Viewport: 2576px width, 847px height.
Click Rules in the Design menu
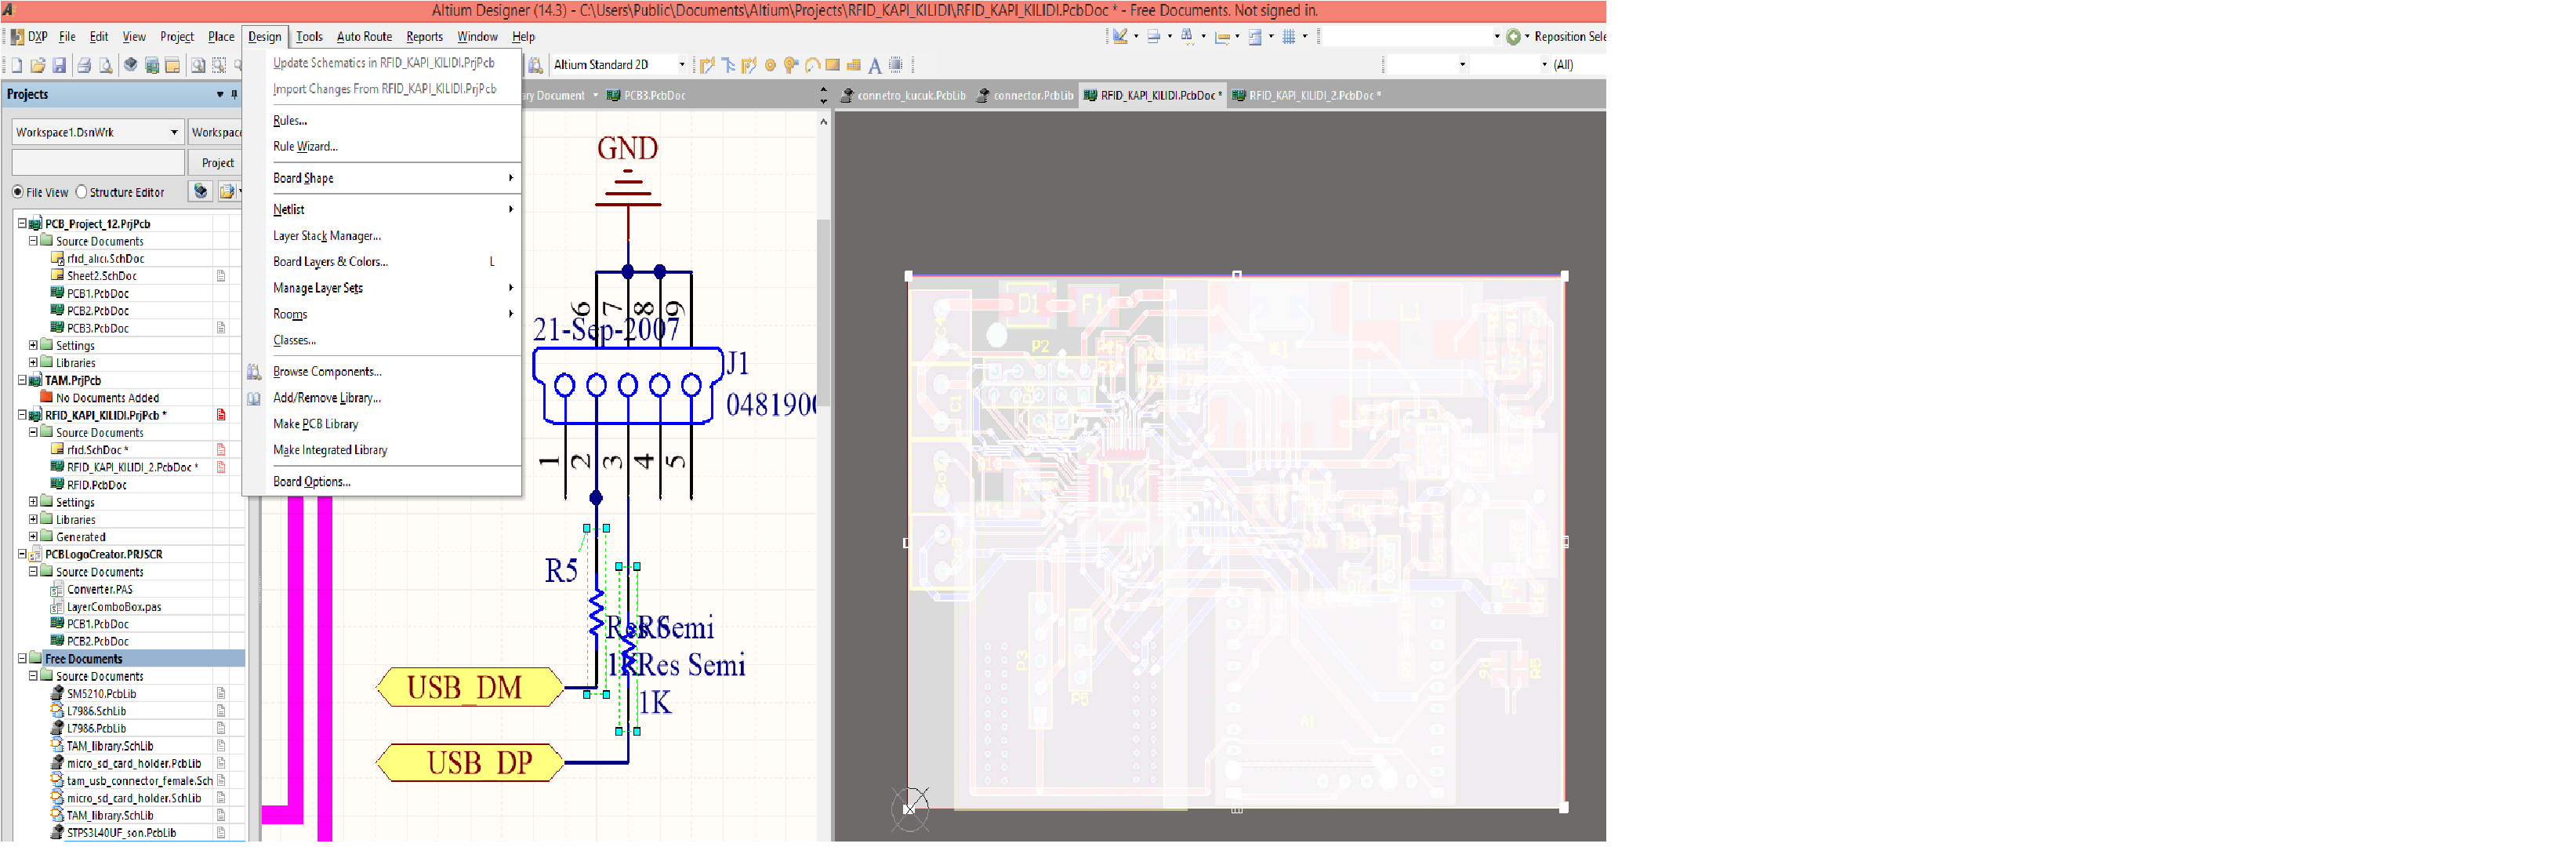pyautogui.click(x=290, y=120)
